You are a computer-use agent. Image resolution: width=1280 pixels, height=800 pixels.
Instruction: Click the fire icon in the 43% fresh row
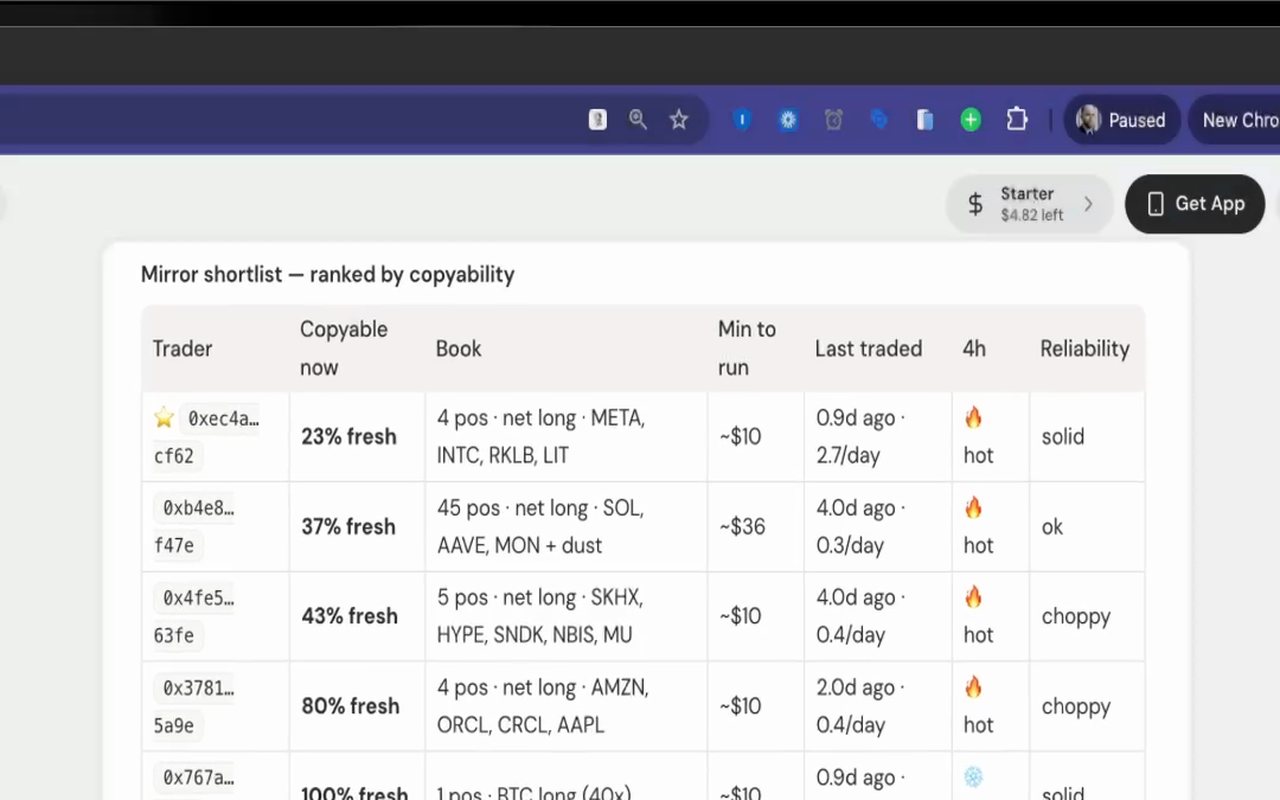point(974,598)
